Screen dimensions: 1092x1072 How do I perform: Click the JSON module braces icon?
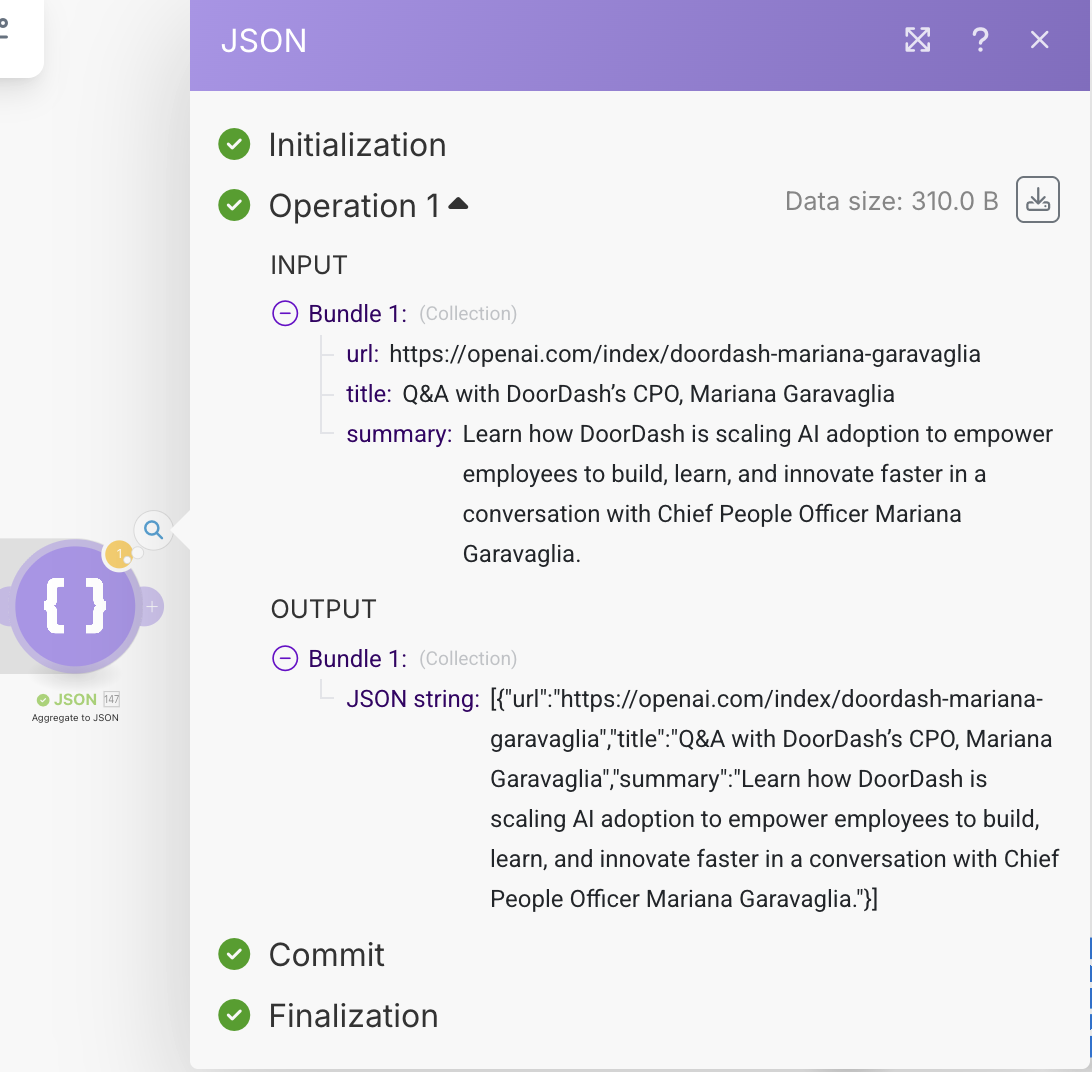pos(75,606)
